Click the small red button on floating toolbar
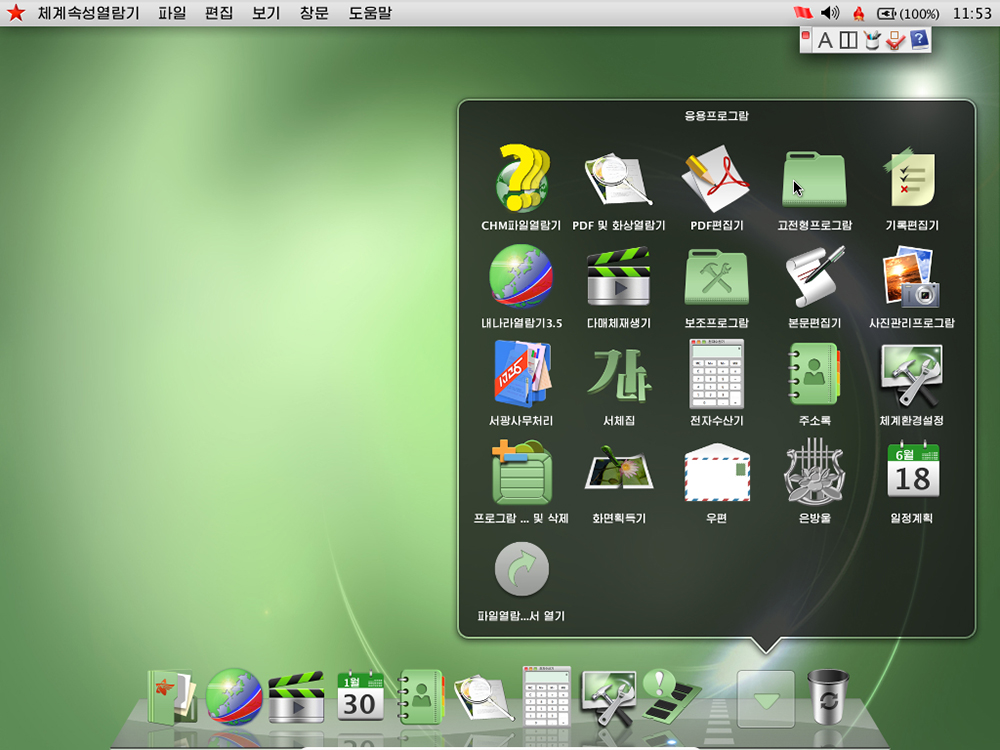Image resolution: width=1000 pixels, height=750 pixels. (806, 35)
